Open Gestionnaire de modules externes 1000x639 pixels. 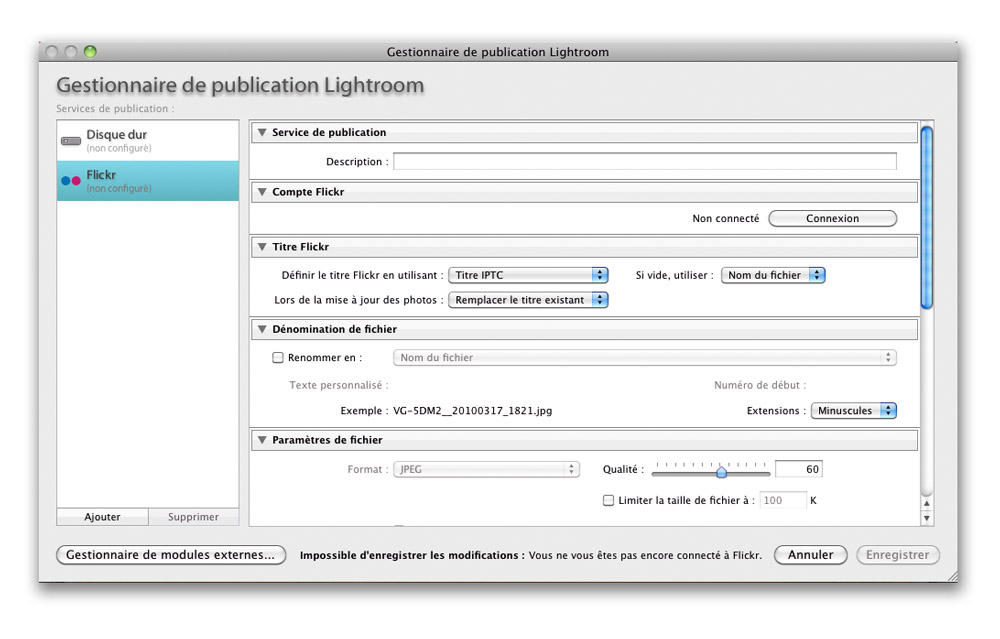coord(171,555)
